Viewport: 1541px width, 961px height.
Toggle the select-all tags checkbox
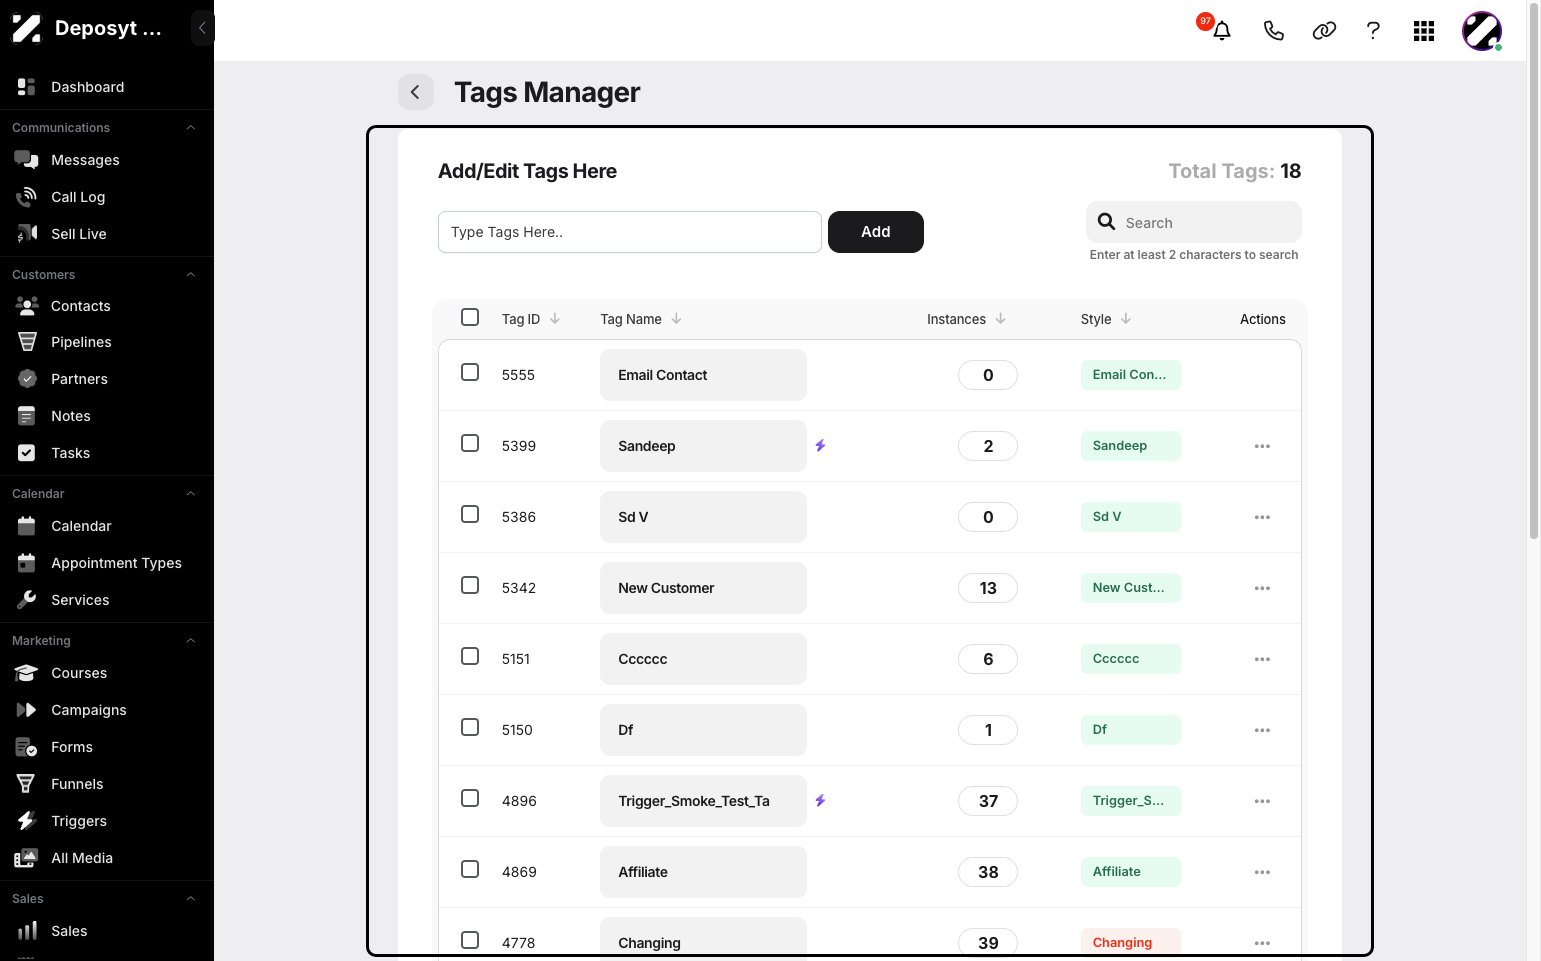pos(470,317)
